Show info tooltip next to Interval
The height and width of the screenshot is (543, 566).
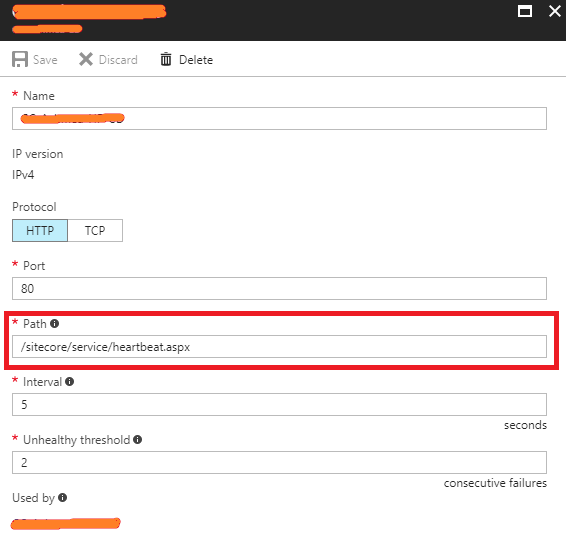click(70, 382)
